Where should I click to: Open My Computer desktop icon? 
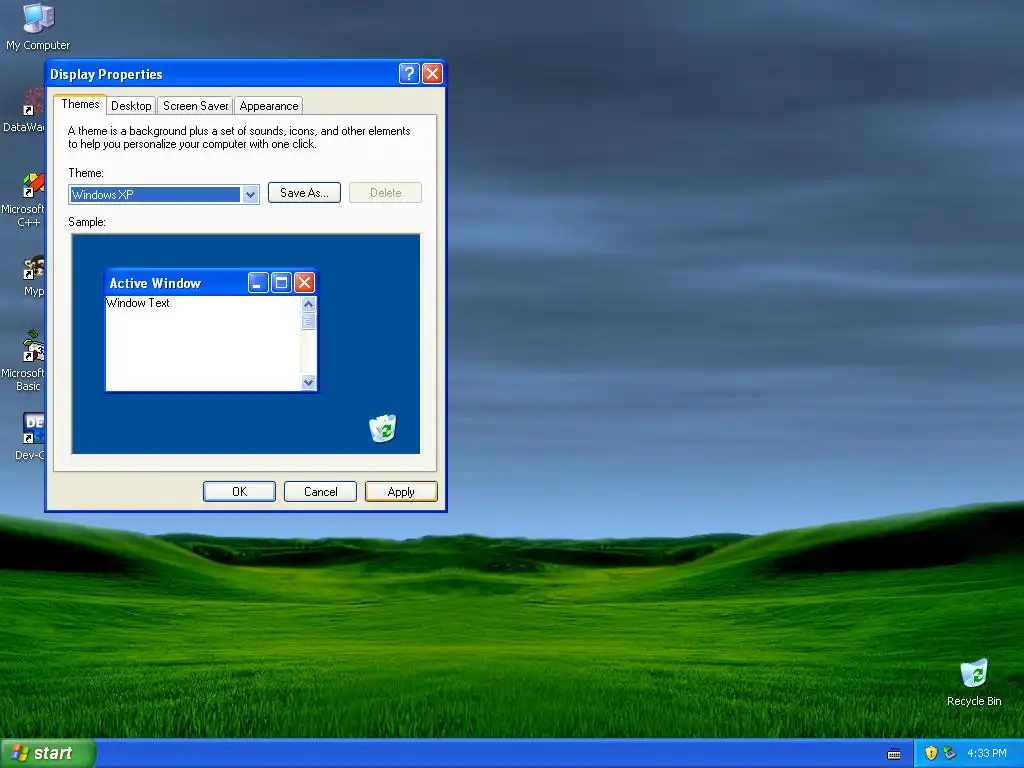pos(38,26)
